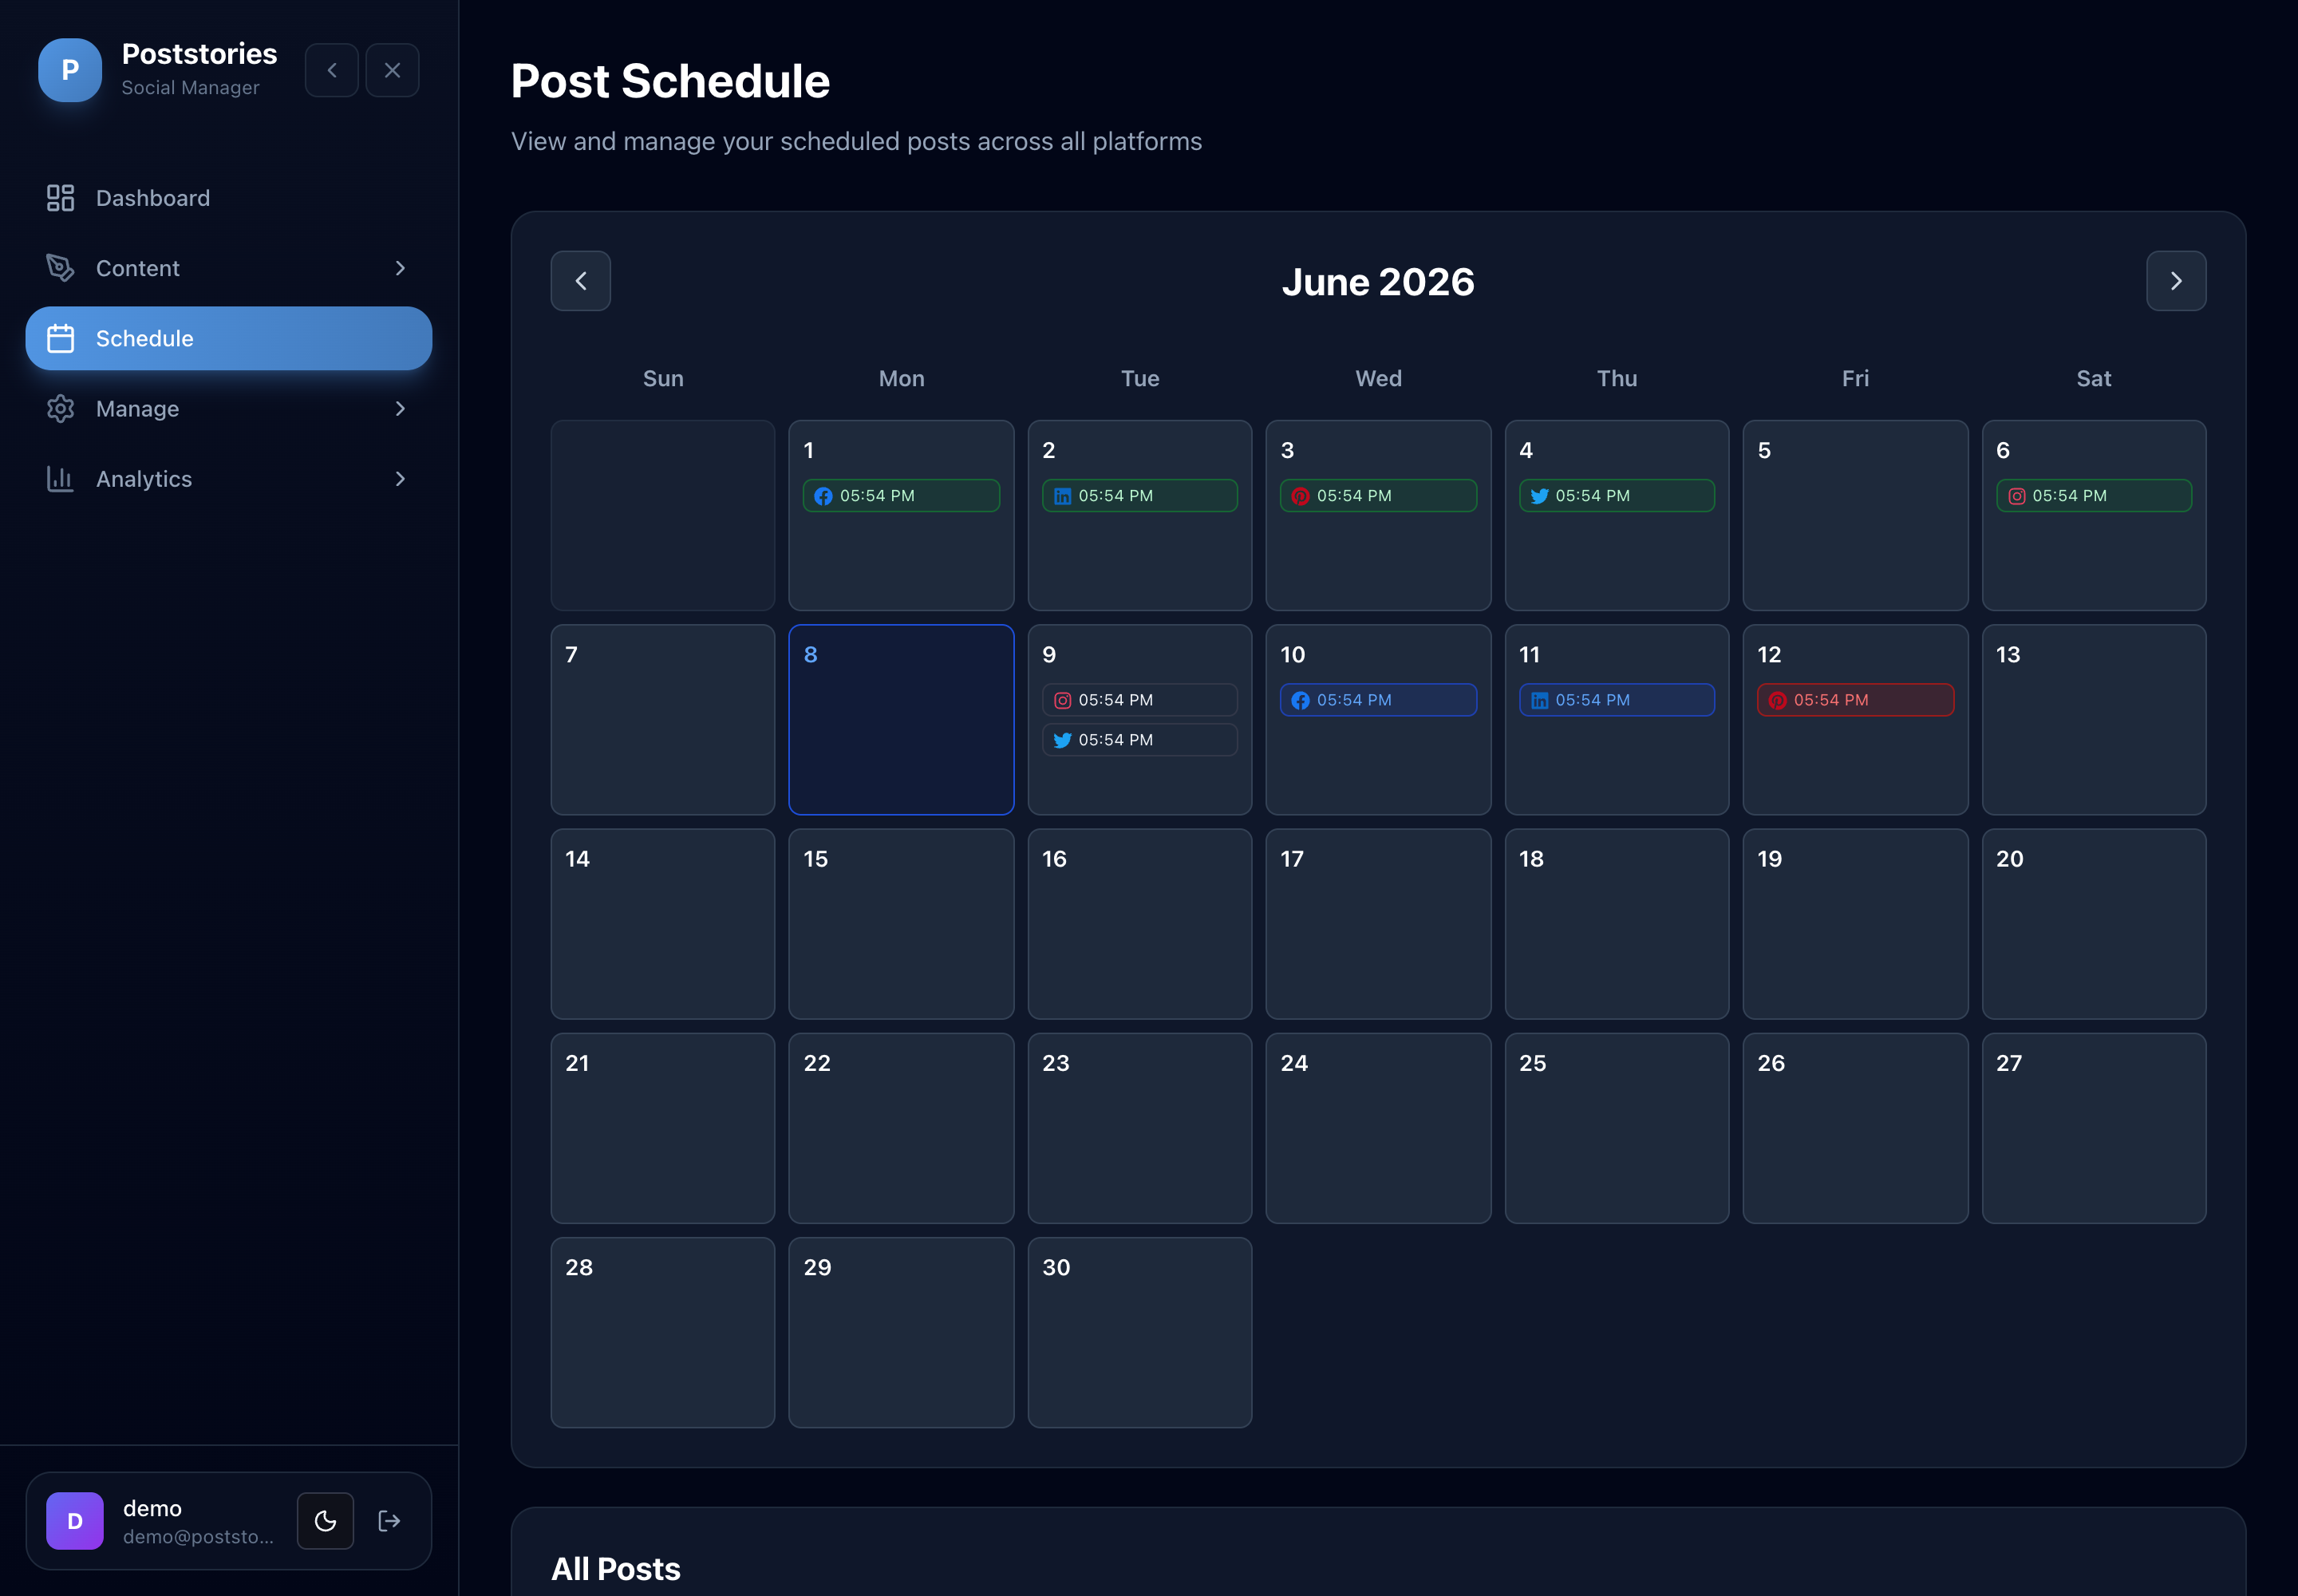Open the Instagram post on June 9

(x=1139, y=700)
